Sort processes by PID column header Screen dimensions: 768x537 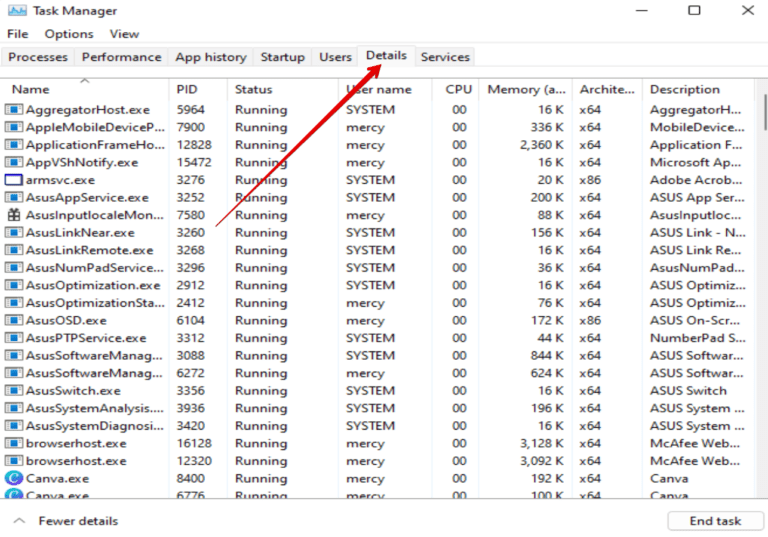click(x=188, y=90)
